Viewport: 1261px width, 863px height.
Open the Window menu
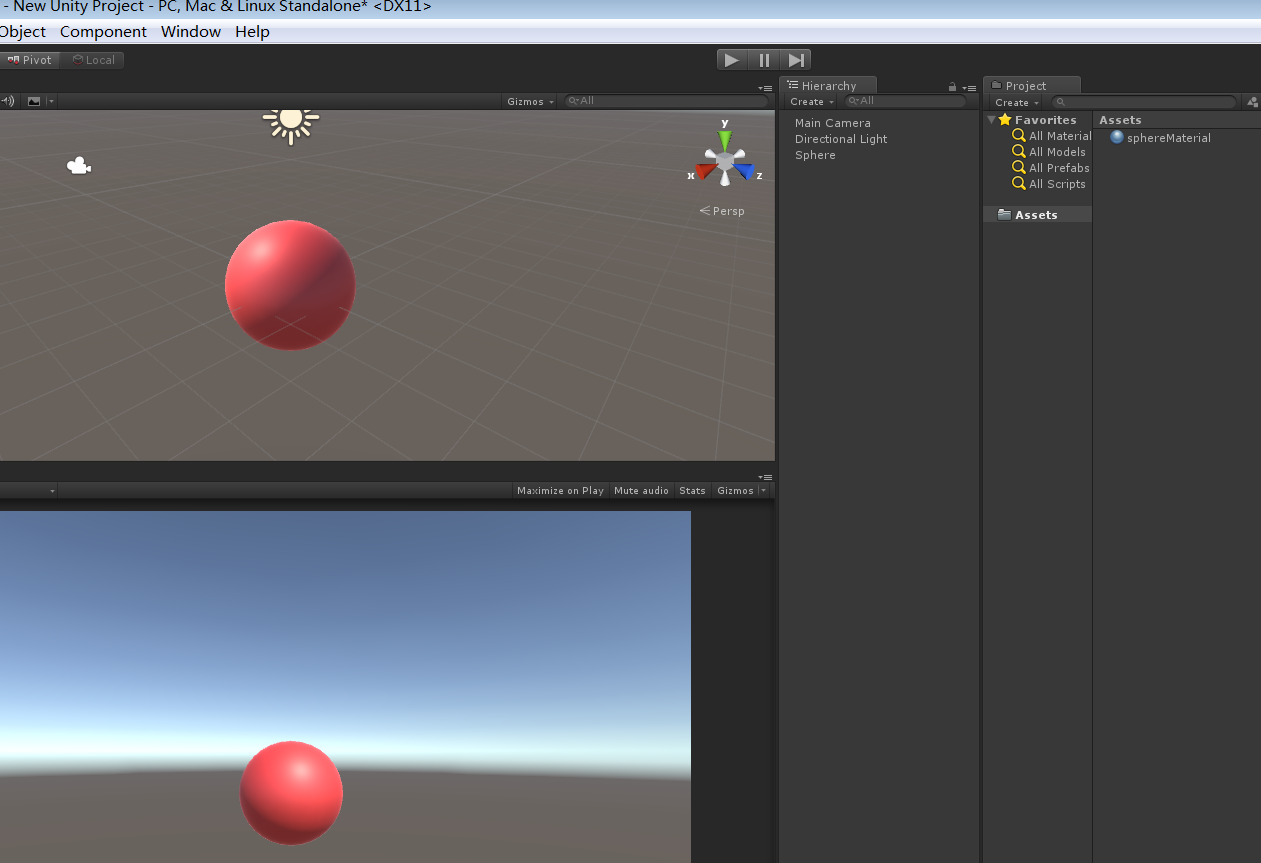tap(191, 31)
